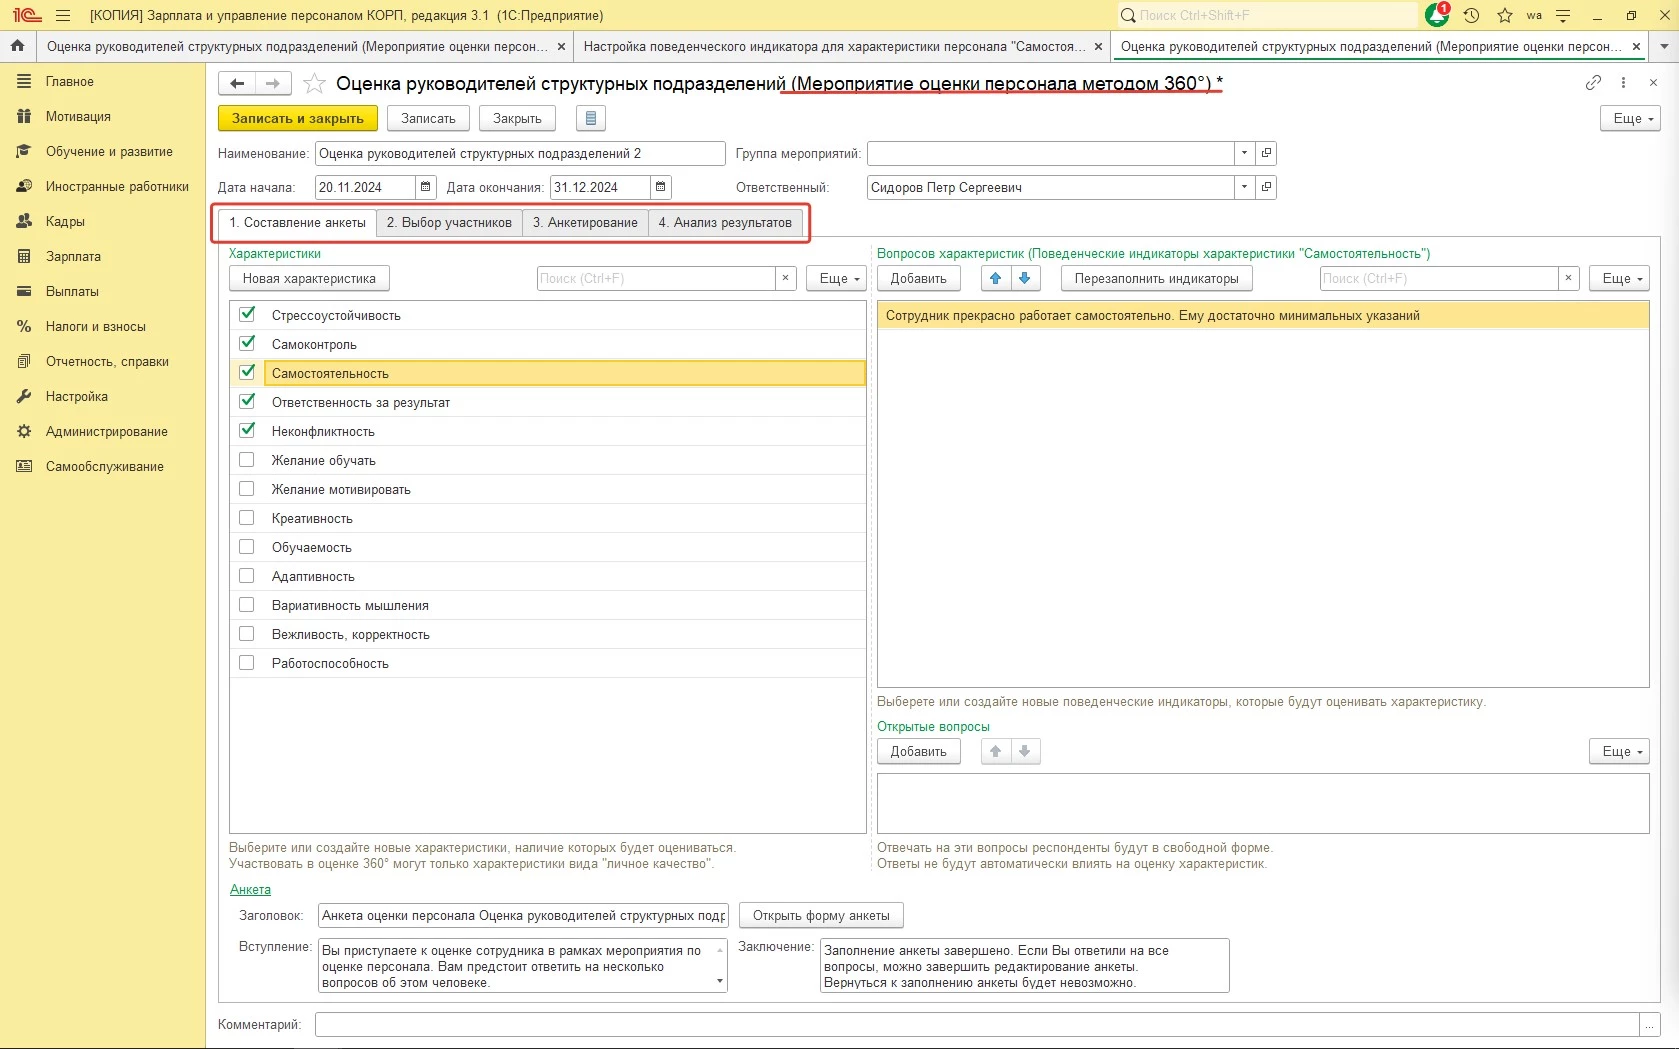Click the blue move up arrow for indicators
This screenshot has height=1049, width=1679.
pyautogui.click(x=995, y=279)
